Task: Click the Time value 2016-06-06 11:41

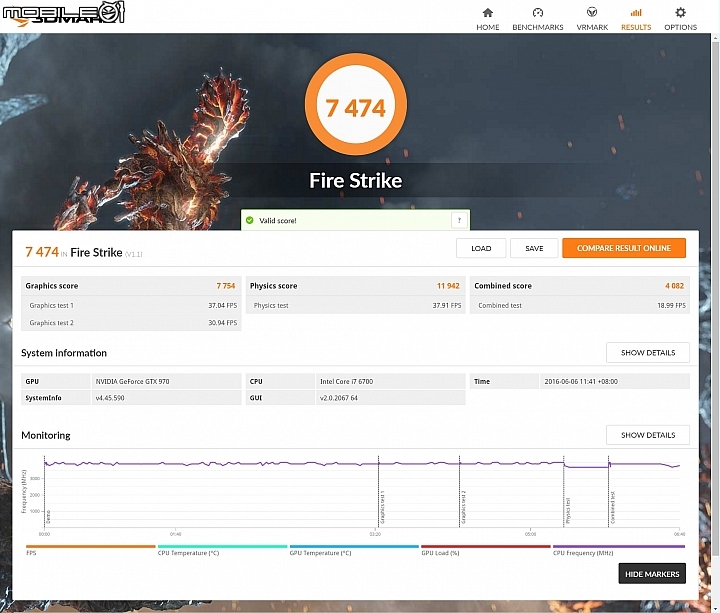Action: coord(581,382)
